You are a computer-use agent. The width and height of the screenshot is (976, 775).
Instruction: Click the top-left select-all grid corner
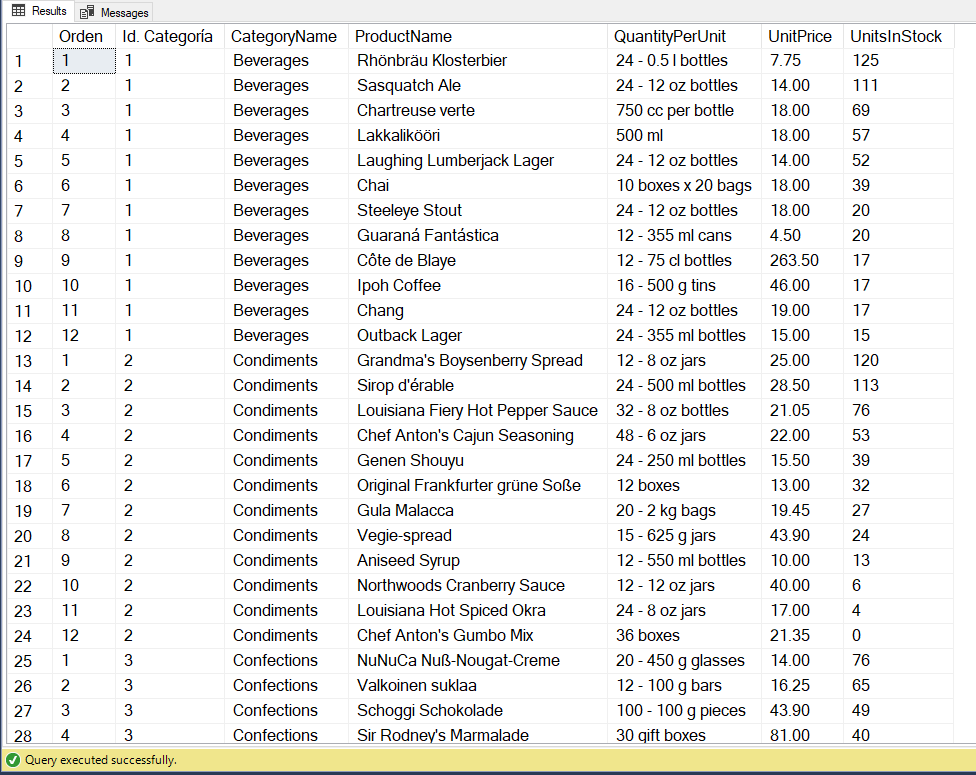(29, 36)
